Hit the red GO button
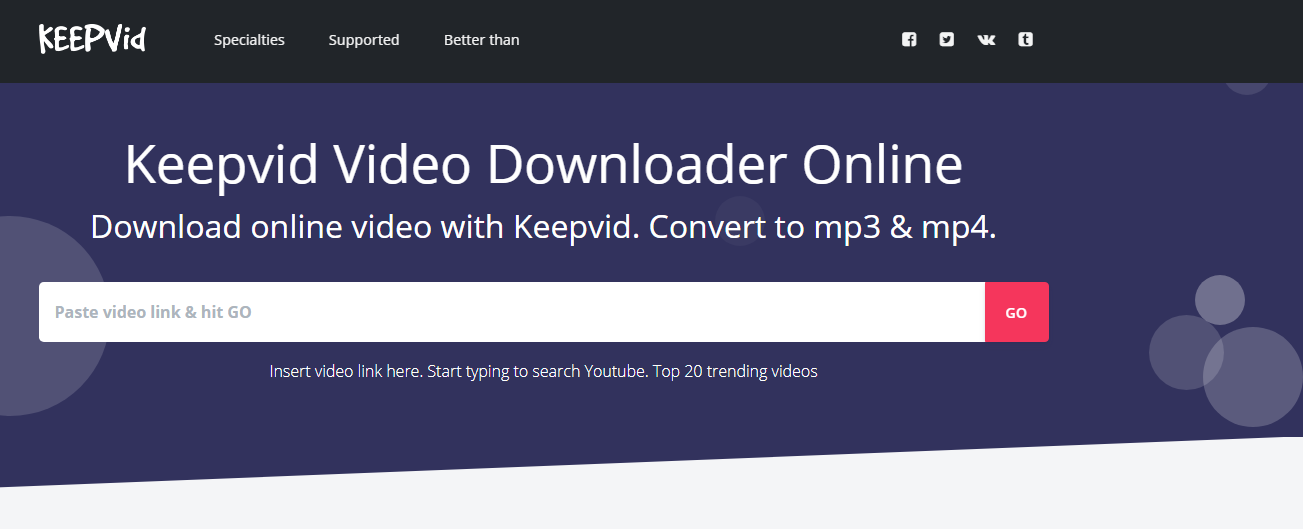The width and height of the screenshot is (1303, 529). [x=1016, y=312]
